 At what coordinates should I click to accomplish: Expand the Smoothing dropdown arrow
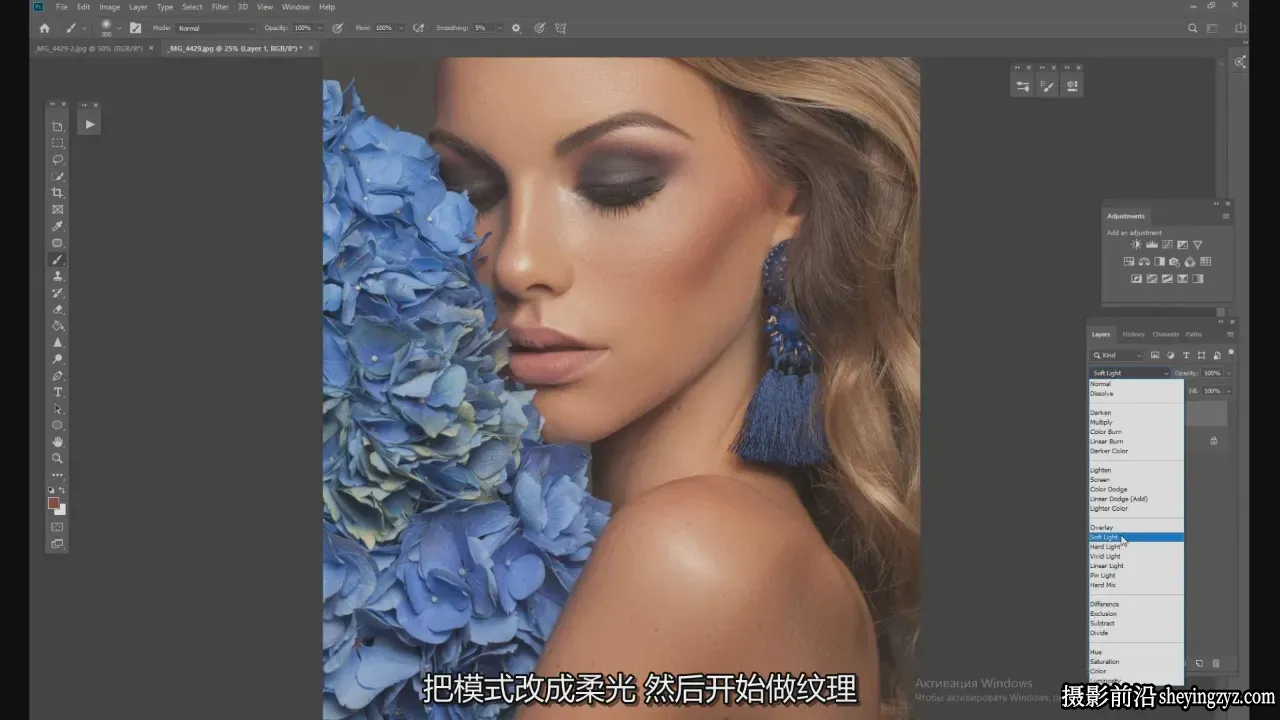499,28
